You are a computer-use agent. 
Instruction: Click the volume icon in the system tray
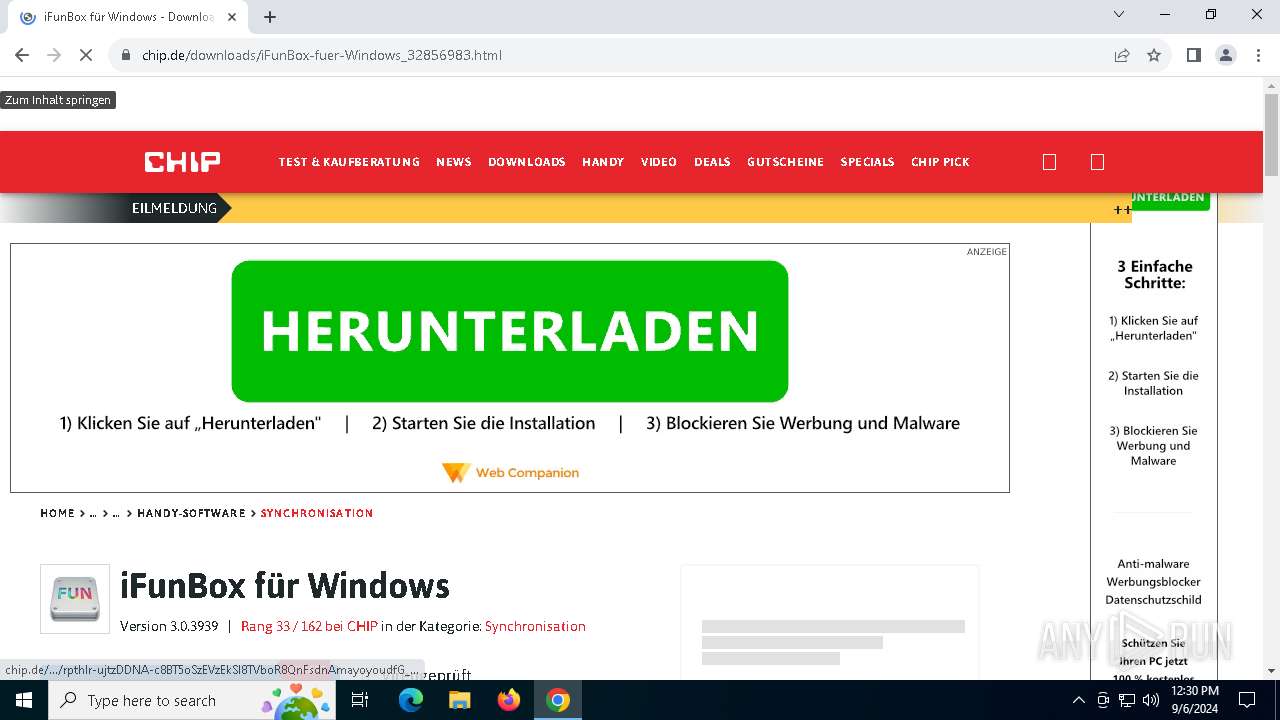pyautogui.click(x=1150, y=700)
